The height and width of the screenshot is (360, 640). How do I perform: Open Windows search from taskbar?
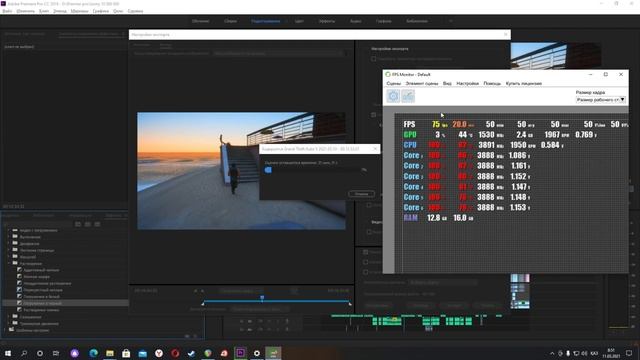[x=24, y=353]
